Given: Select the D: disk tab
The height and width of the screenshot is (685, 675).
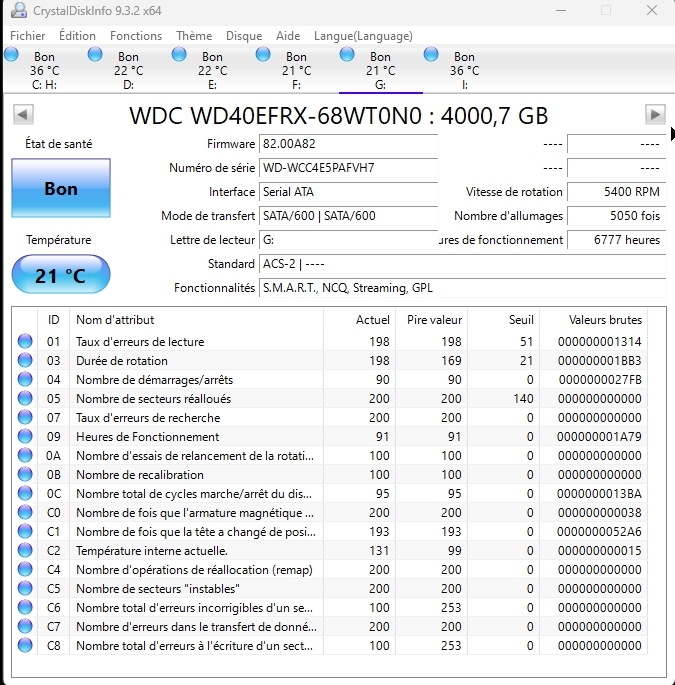Looking at the screenshot, I should coord(128,70).
